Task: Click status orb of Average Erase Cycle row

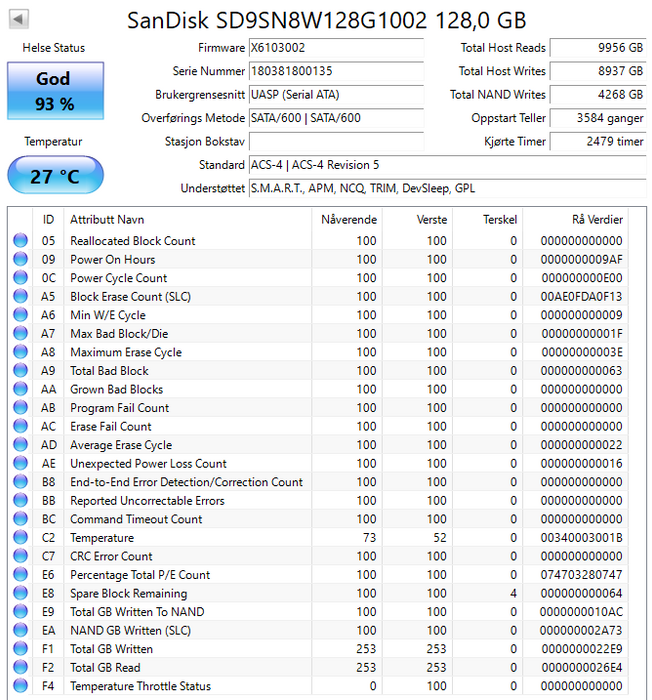Action: click(x=20, y=445)
